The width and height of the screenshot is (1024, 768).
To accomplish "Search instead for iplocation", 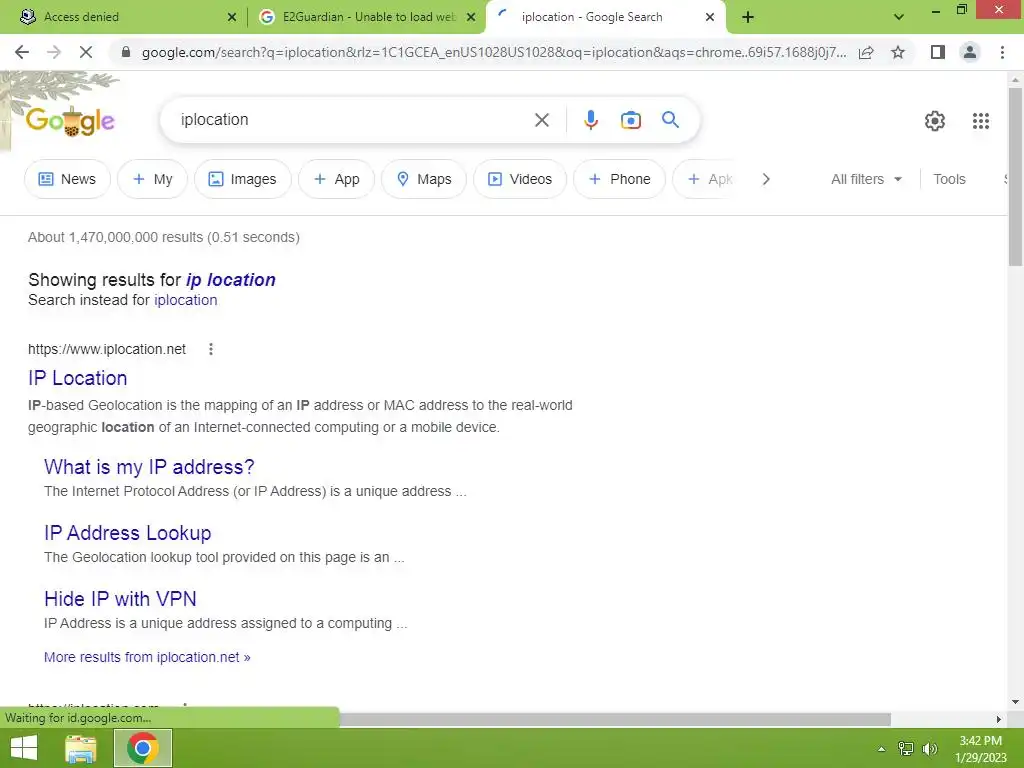I will coord(185,300).
